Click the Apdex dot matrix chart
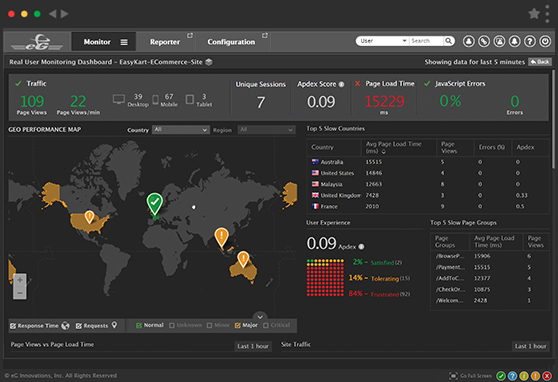558x382 pixels. pos(325,277)
